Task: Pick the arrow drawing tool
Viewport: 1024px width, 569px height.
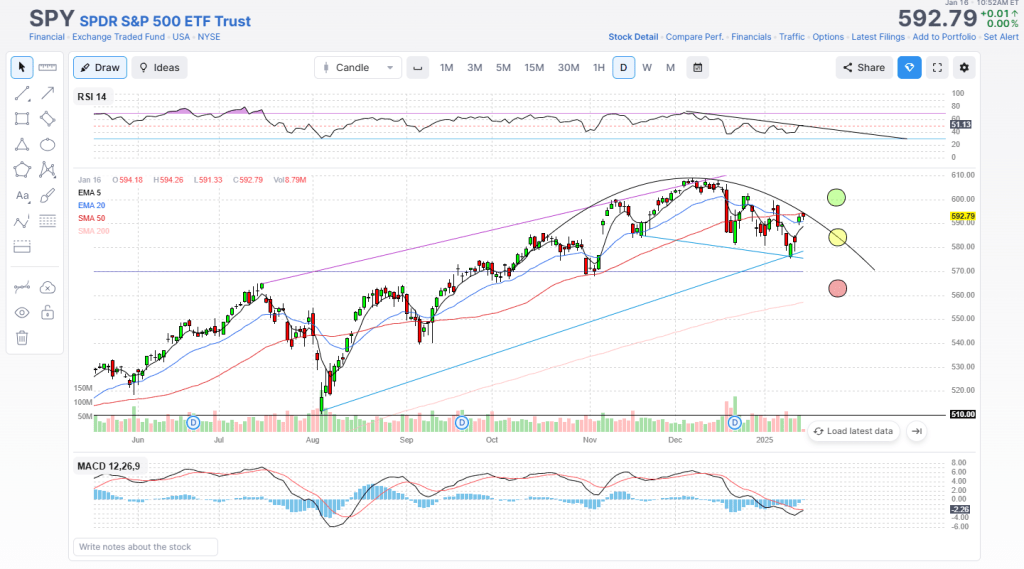Action: click(x=47, y=93)
